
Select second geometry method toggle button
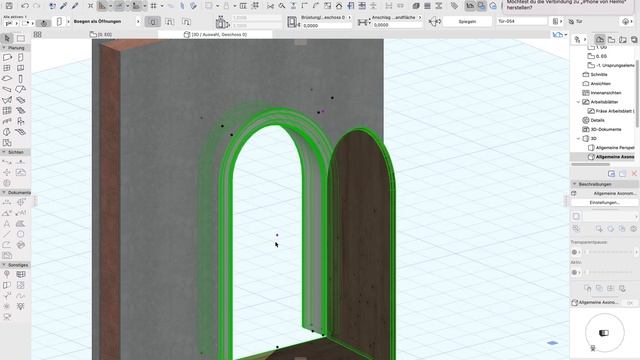tap(169, 22)
